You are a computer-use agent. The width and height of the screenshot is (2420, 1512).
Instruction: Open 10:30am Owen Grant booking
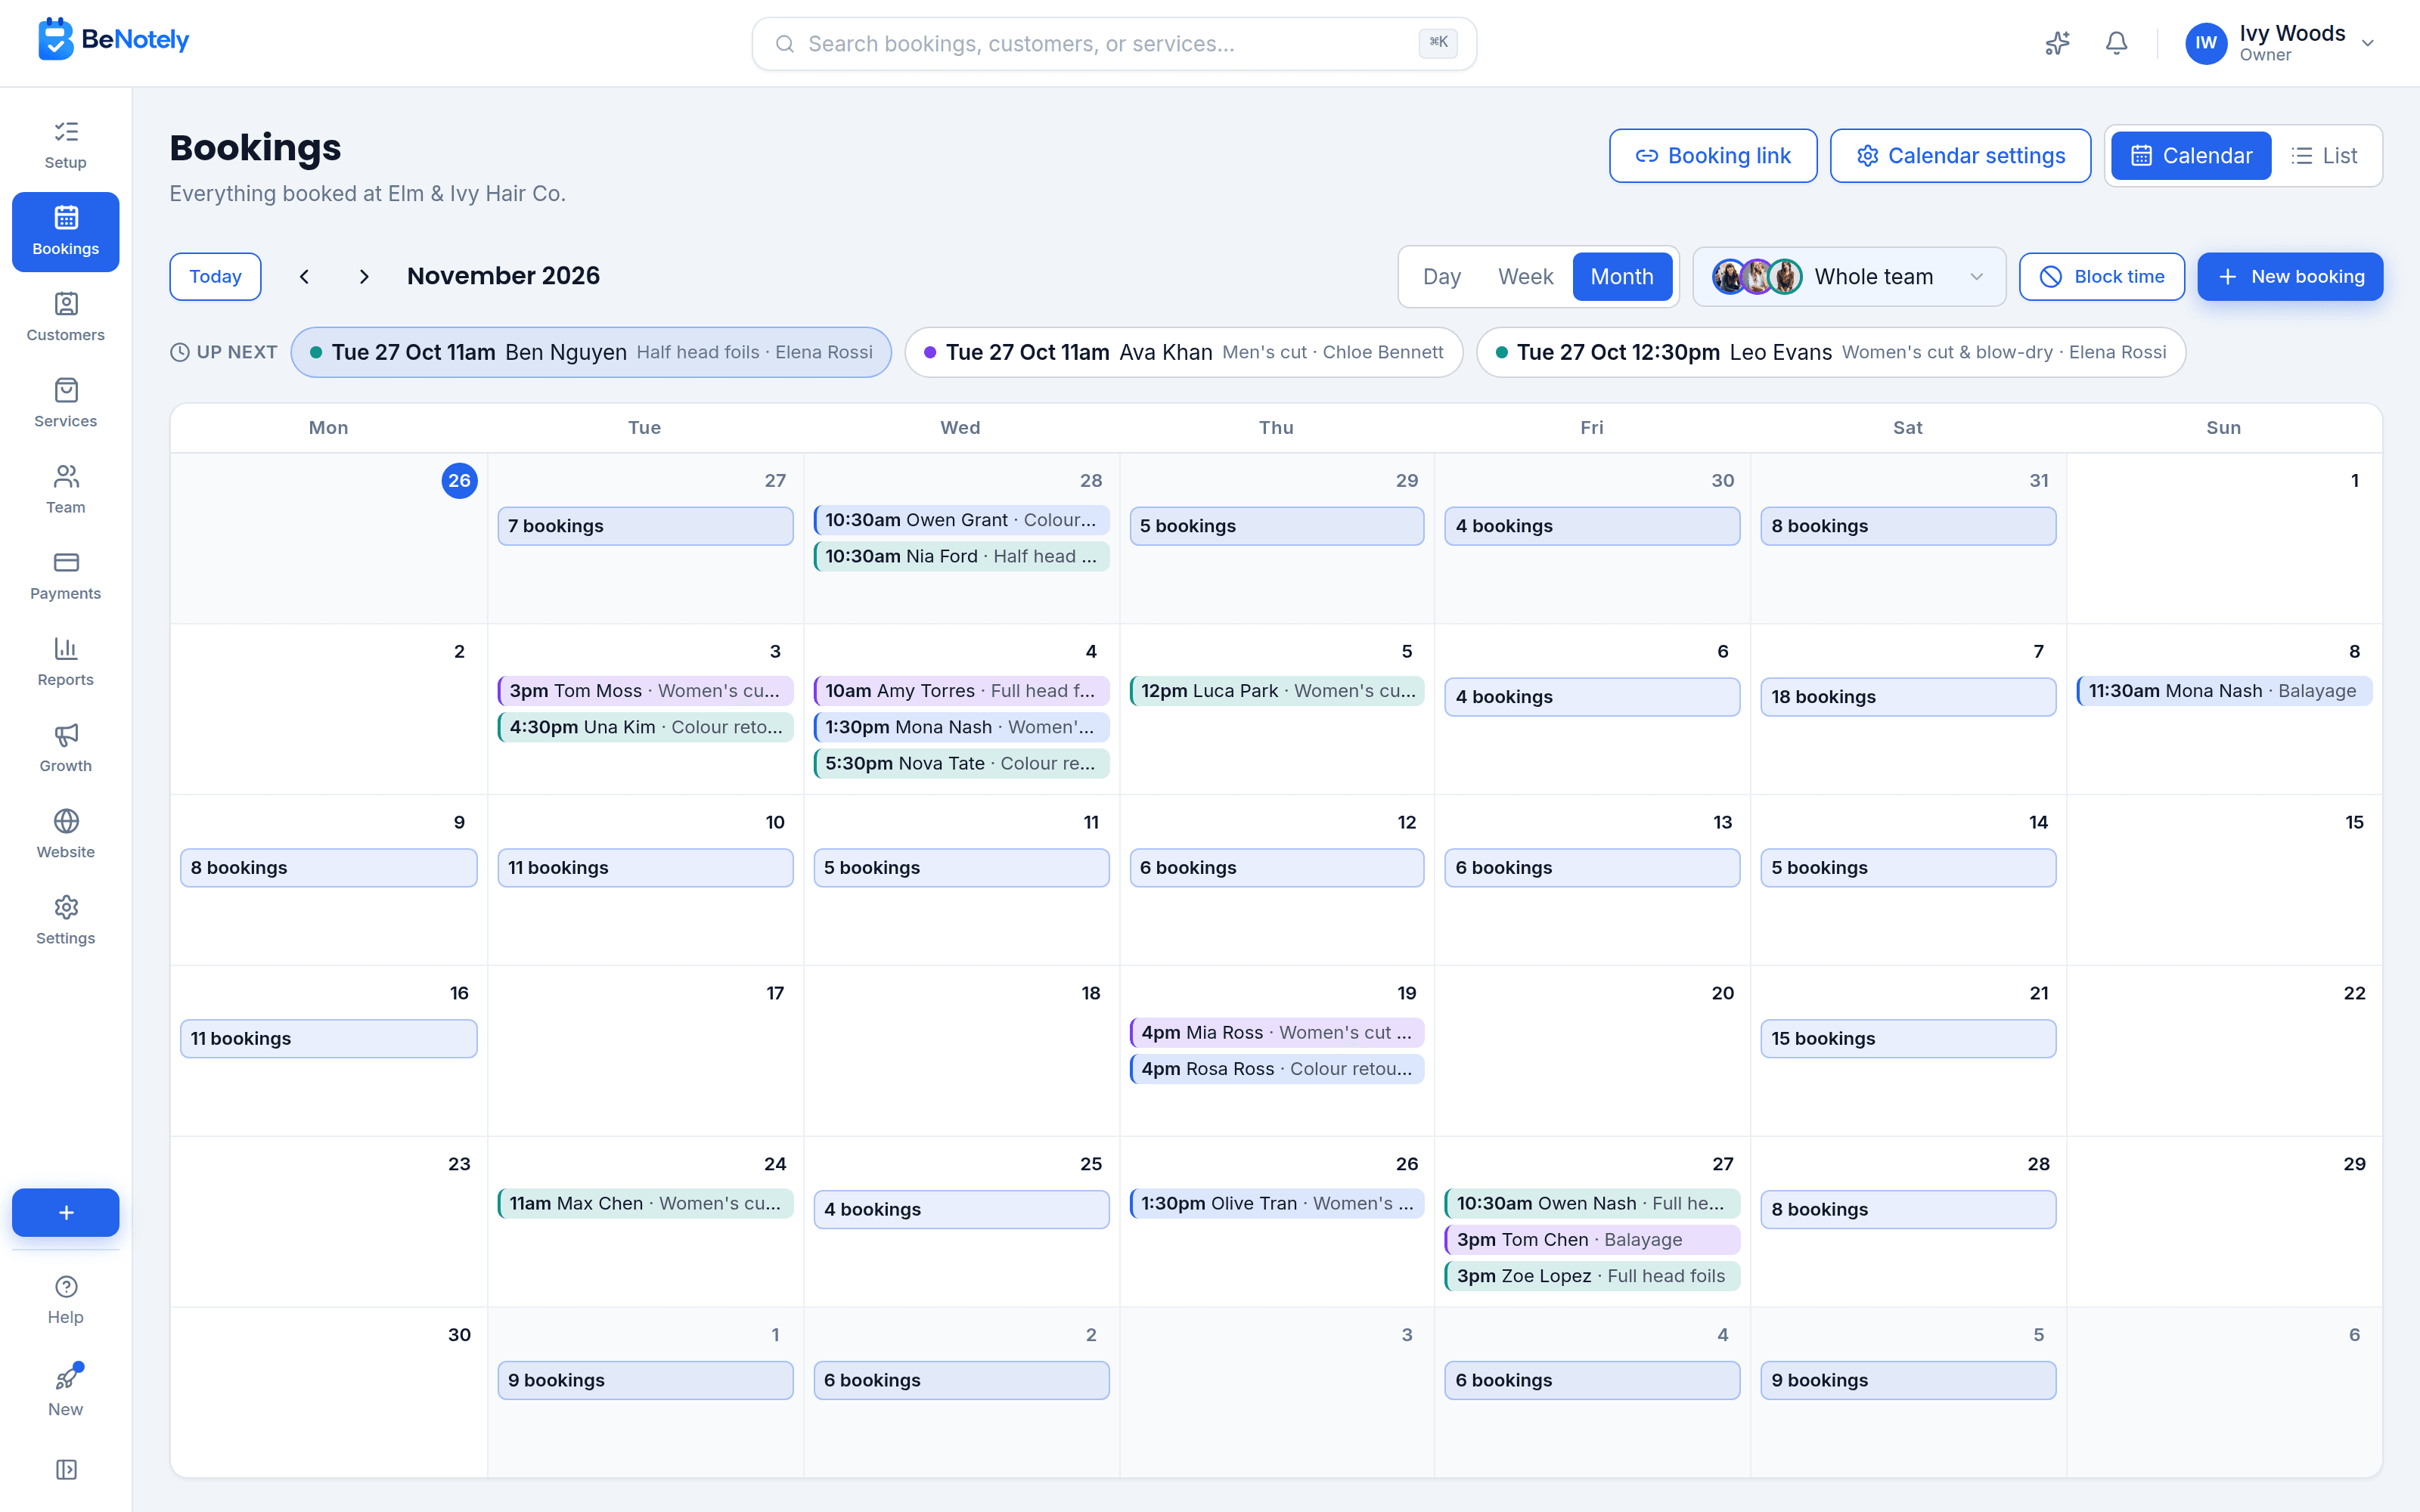[x=961, y=520]
